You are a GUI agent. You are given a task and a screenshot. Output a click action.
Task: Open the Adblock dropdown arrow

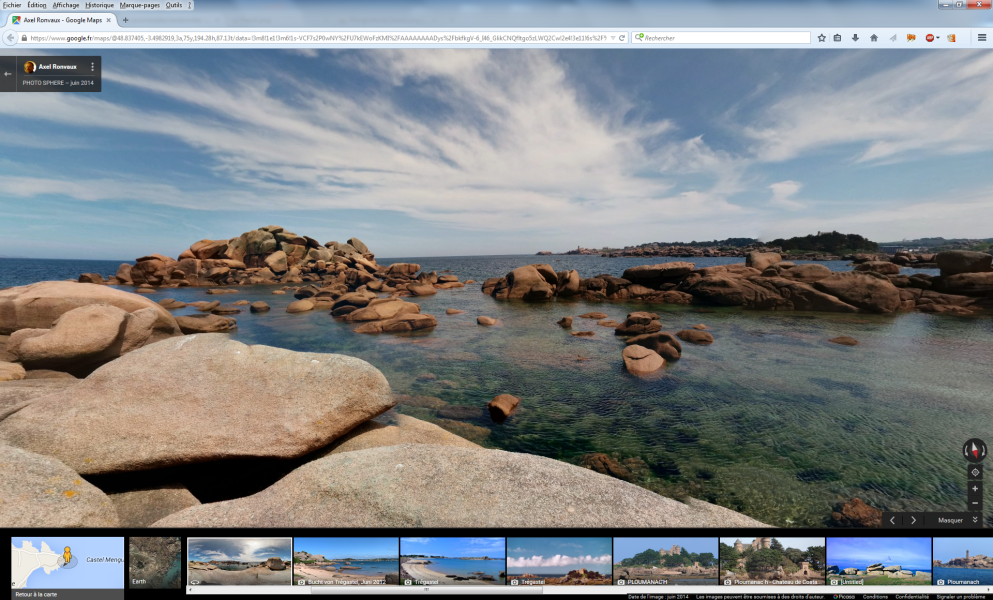click(x=937, y=38)
